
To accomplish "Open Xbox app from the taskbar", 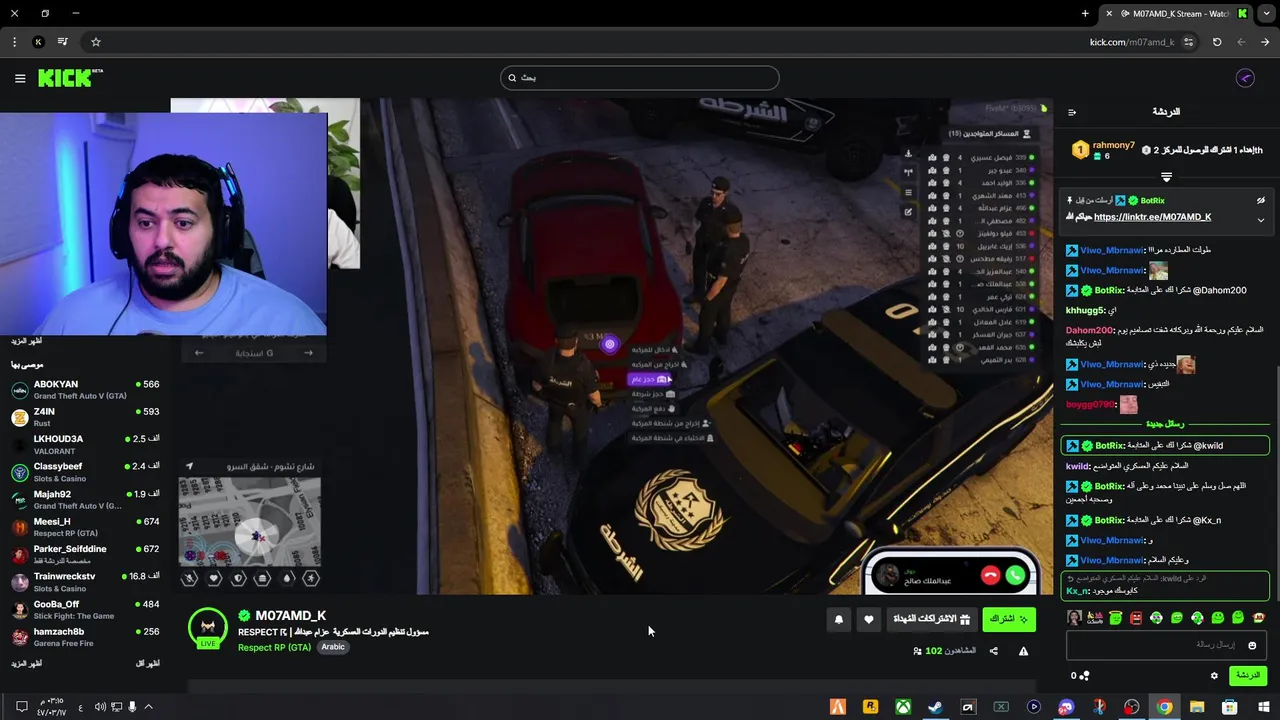I will click(x=903, y=707).
